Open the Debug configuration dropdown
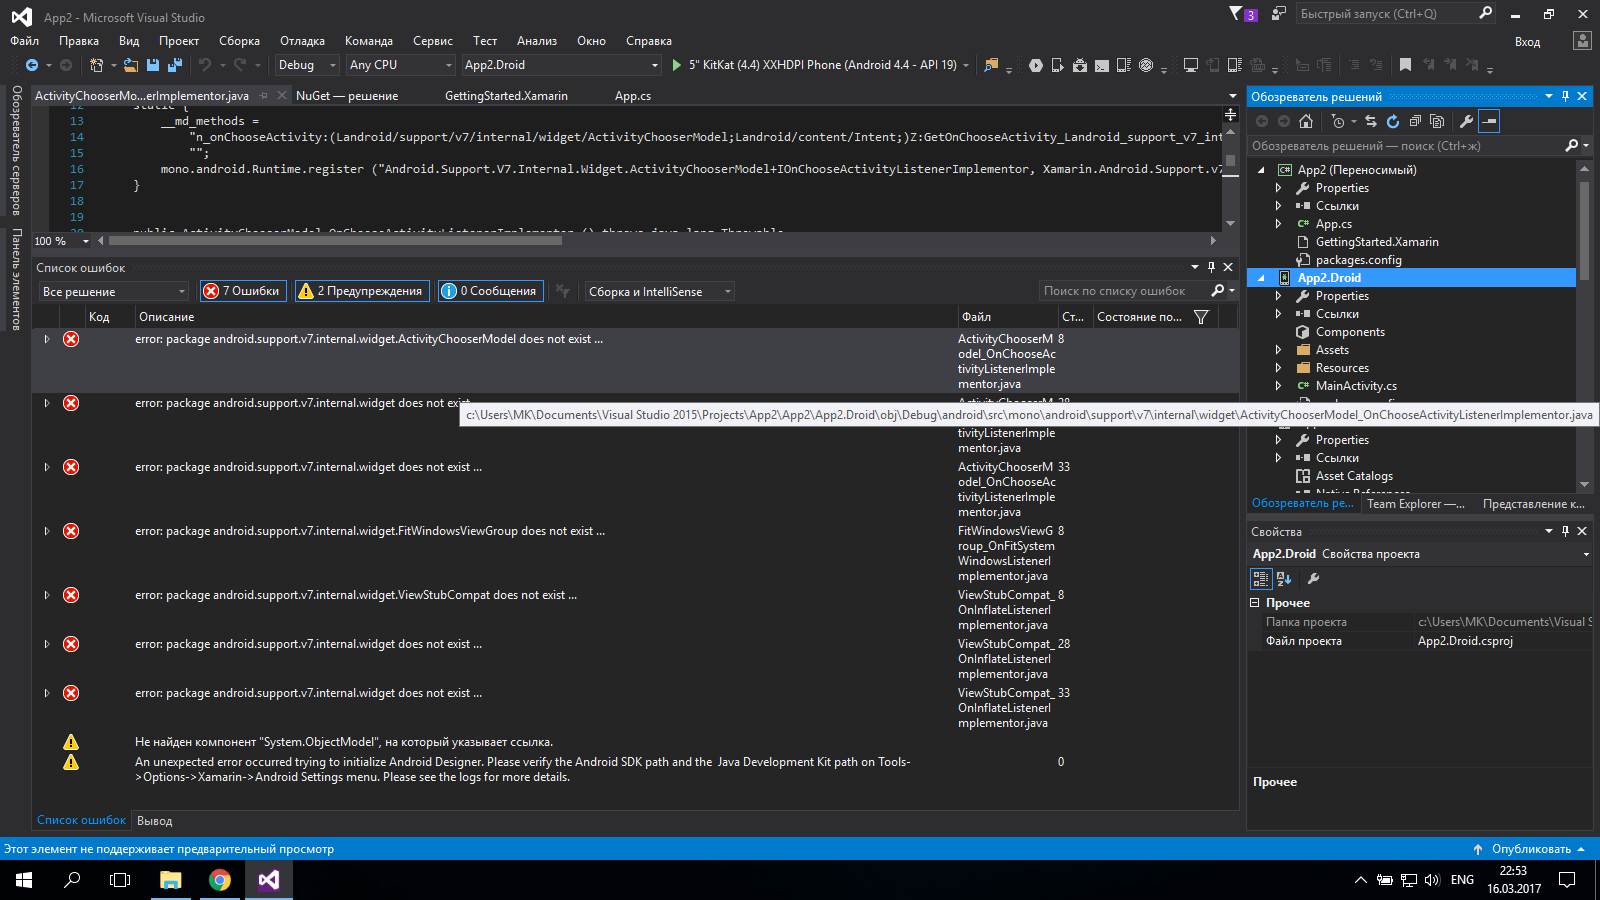This screenshot has height=900, width=1600. tap(306, 65)
